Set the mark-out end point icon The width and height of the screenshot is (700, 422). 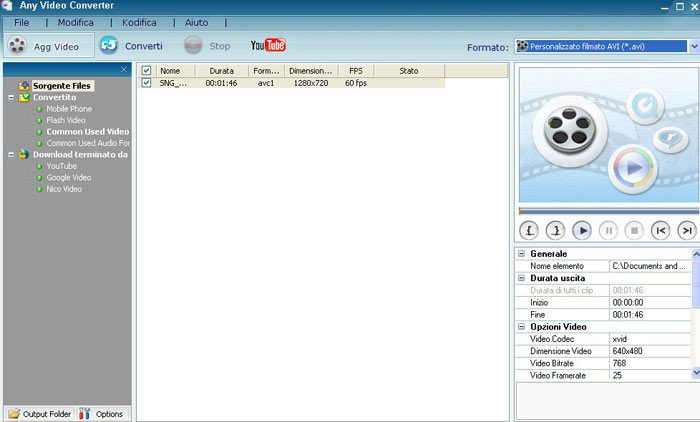tap(555, 230)
